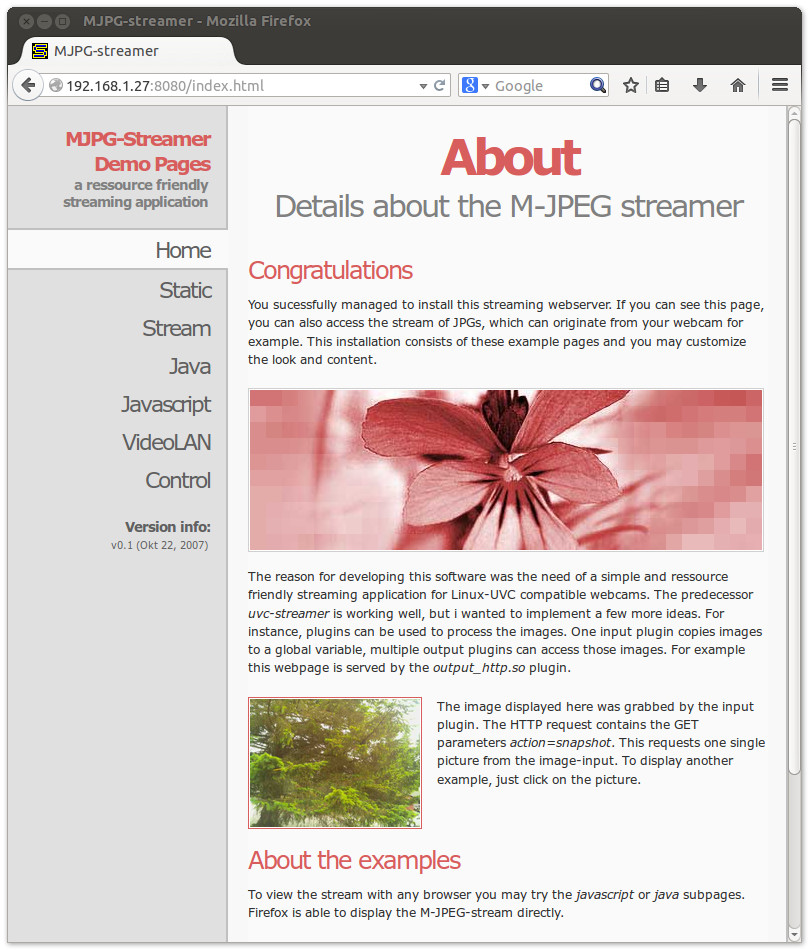809x950 pixels.
Task: Open the Stream page in sidebar
Action: (x=177, y=328)
